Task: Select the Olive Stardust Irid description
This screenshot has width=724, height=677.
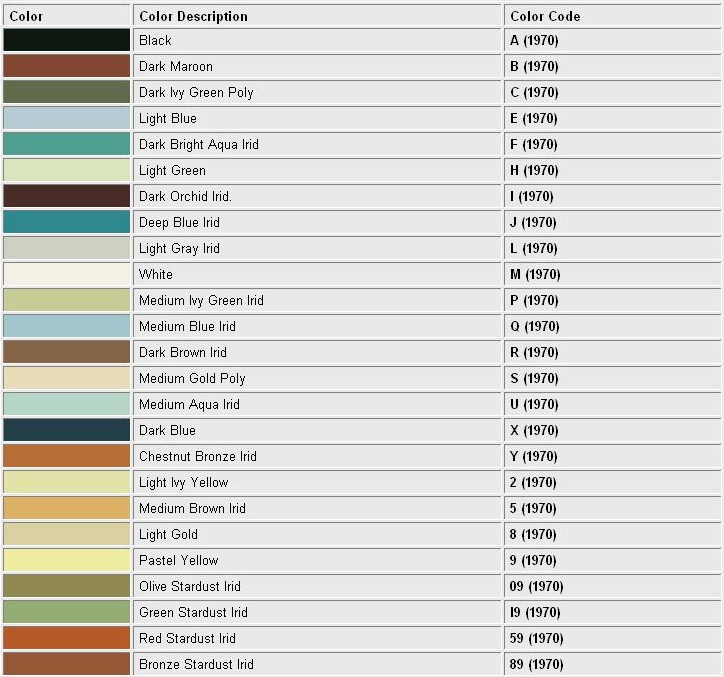Action: (x=190, y=586)
